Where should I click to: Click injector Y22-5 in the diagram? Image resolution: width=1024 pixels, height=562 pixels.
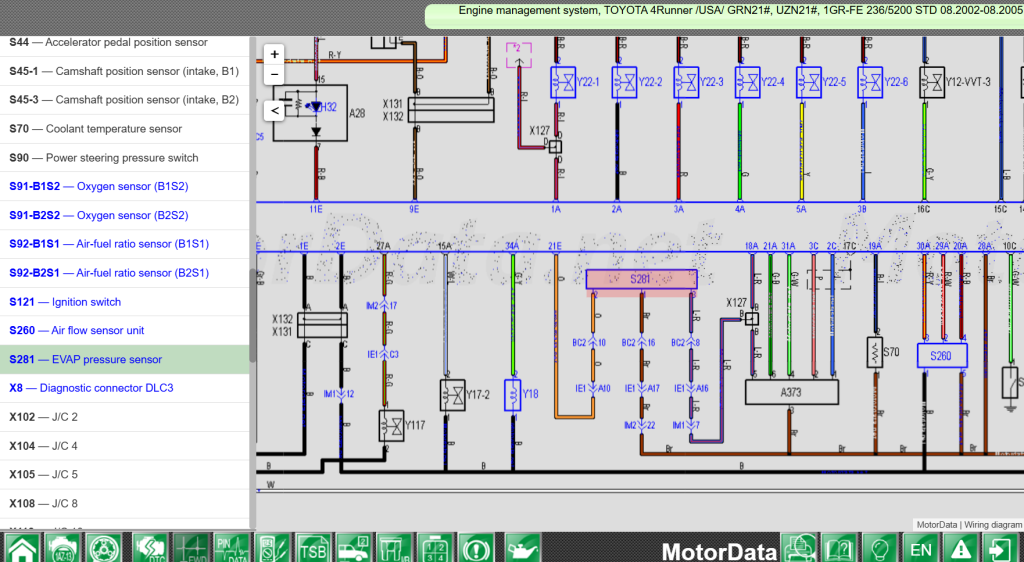[x=808, y=82]
